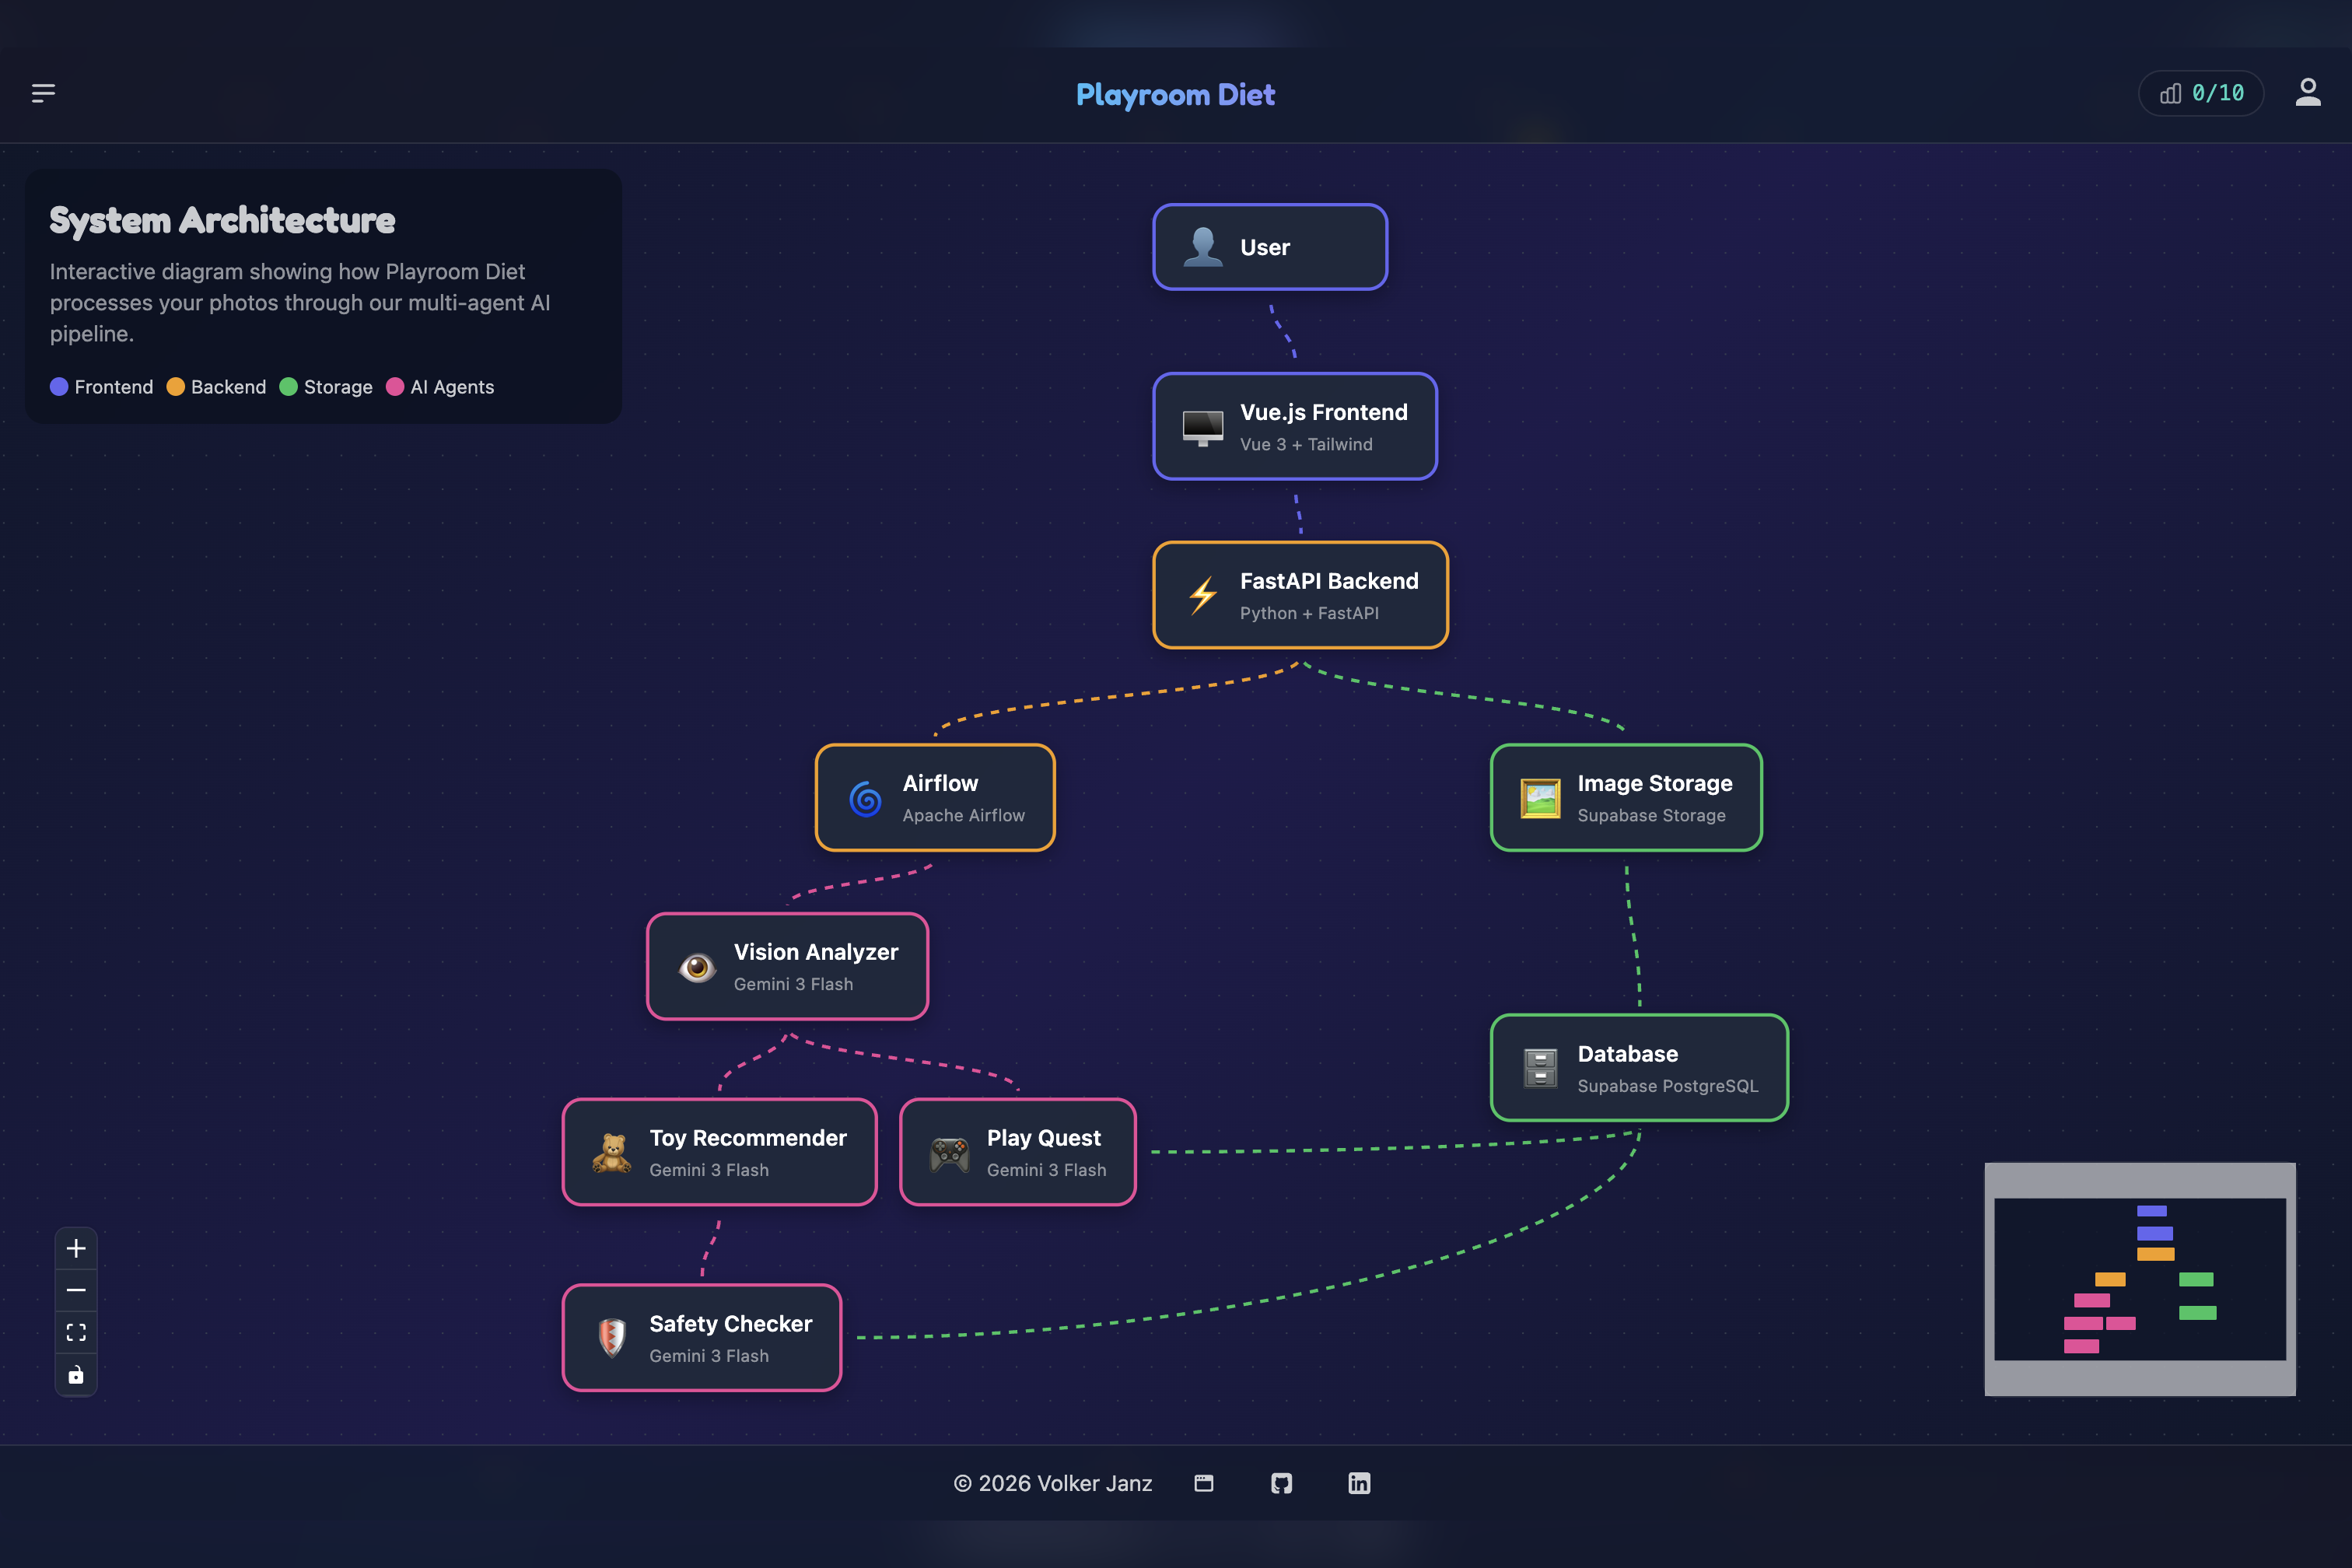Toggle the diagram interactivity lock

pyautogui.click(x=76, y=1375)
